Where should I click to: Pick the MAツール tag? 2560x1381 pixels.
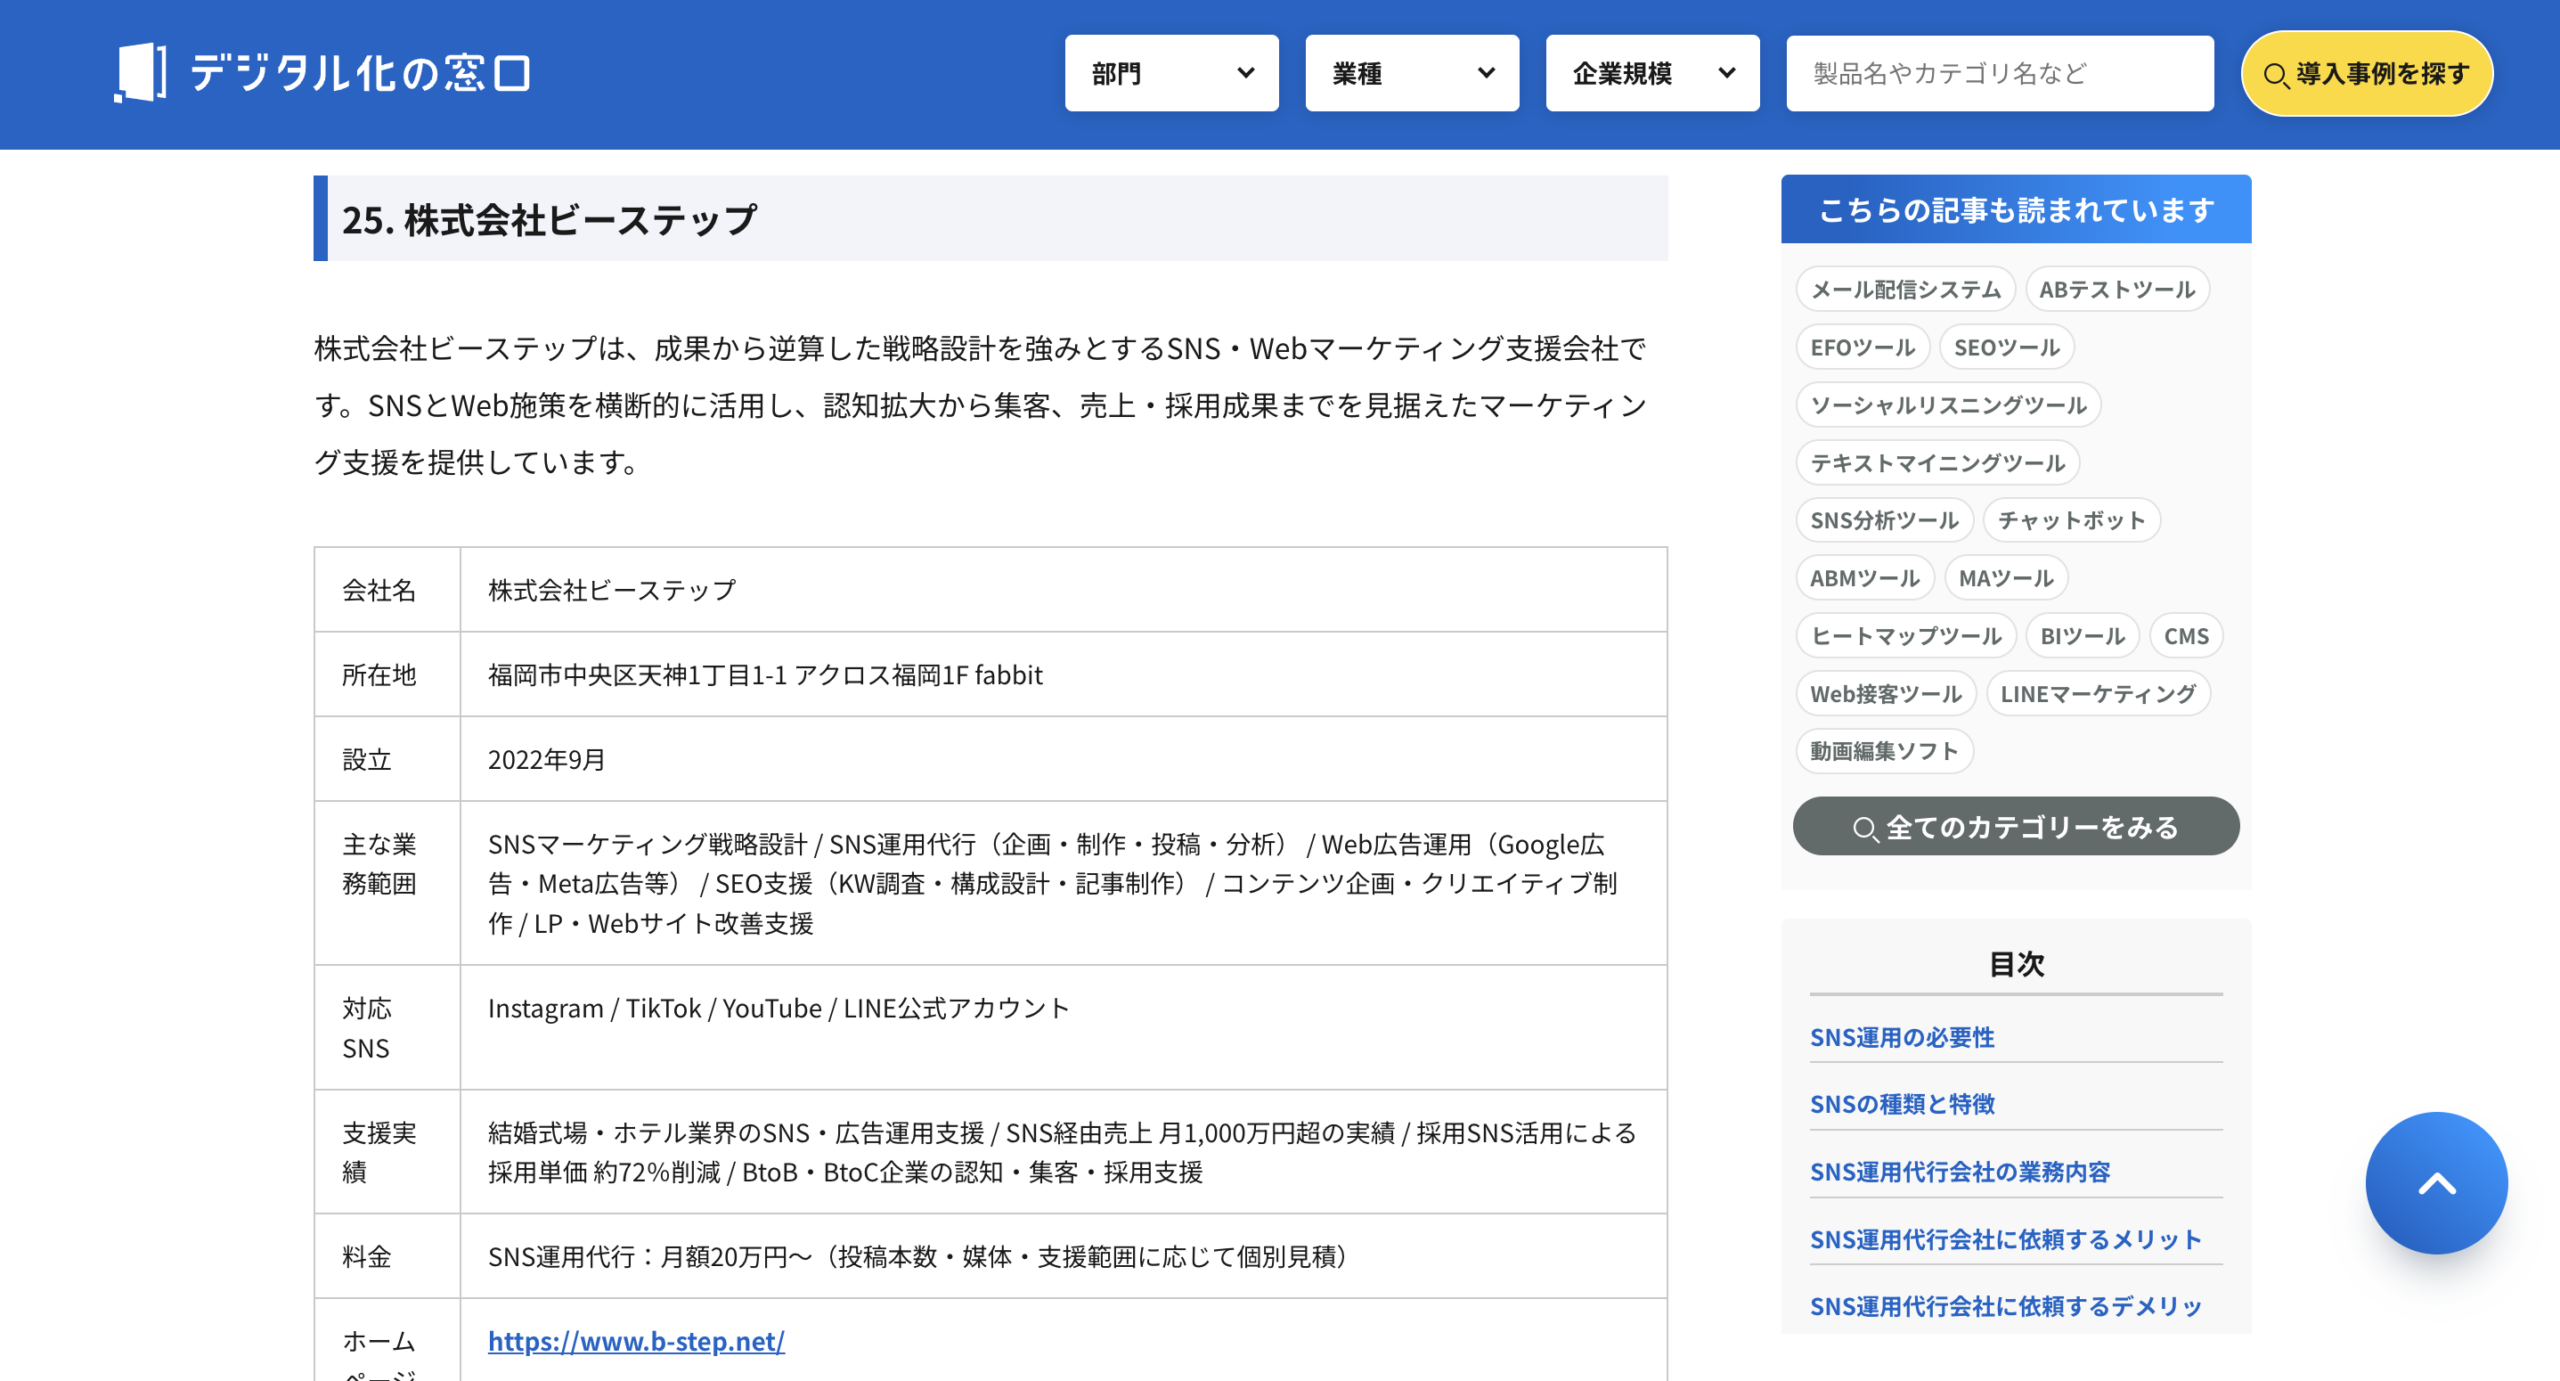pyautogui.click(x=2005, y=578)
